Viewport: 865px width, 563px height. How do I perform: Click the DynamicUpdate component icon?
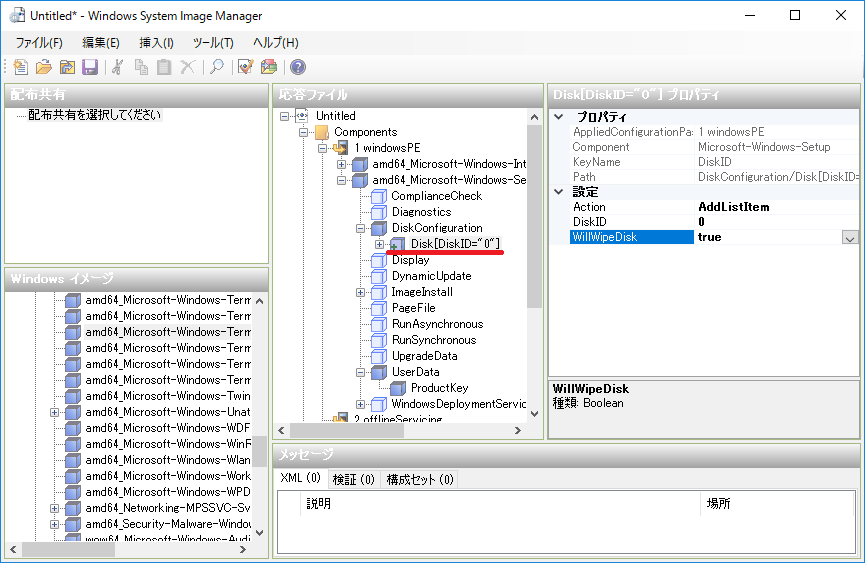(378, 276)
